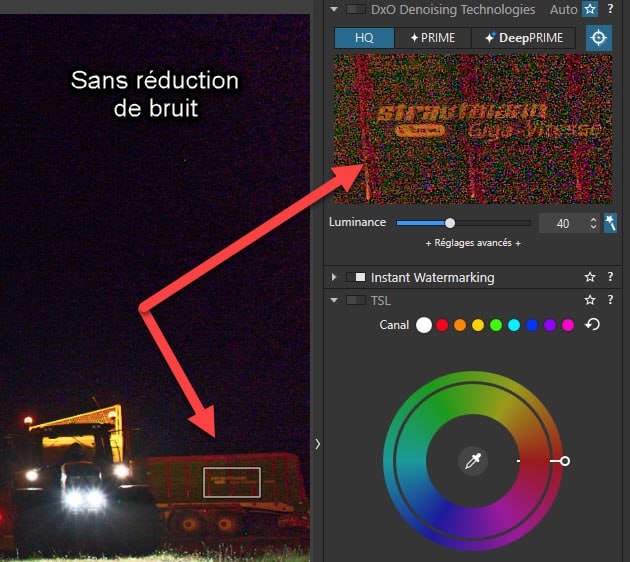Toggle the TSL on/off switch

coord(356,300)
